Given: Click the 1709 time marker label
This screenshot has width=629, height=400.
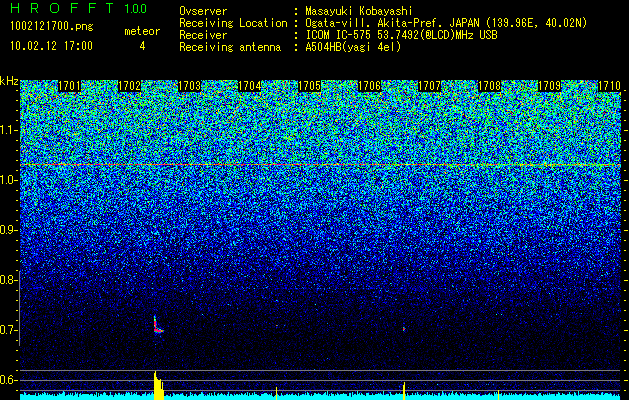Looking at the screenshot, I should pyautogui.click(x=550, y=86).
